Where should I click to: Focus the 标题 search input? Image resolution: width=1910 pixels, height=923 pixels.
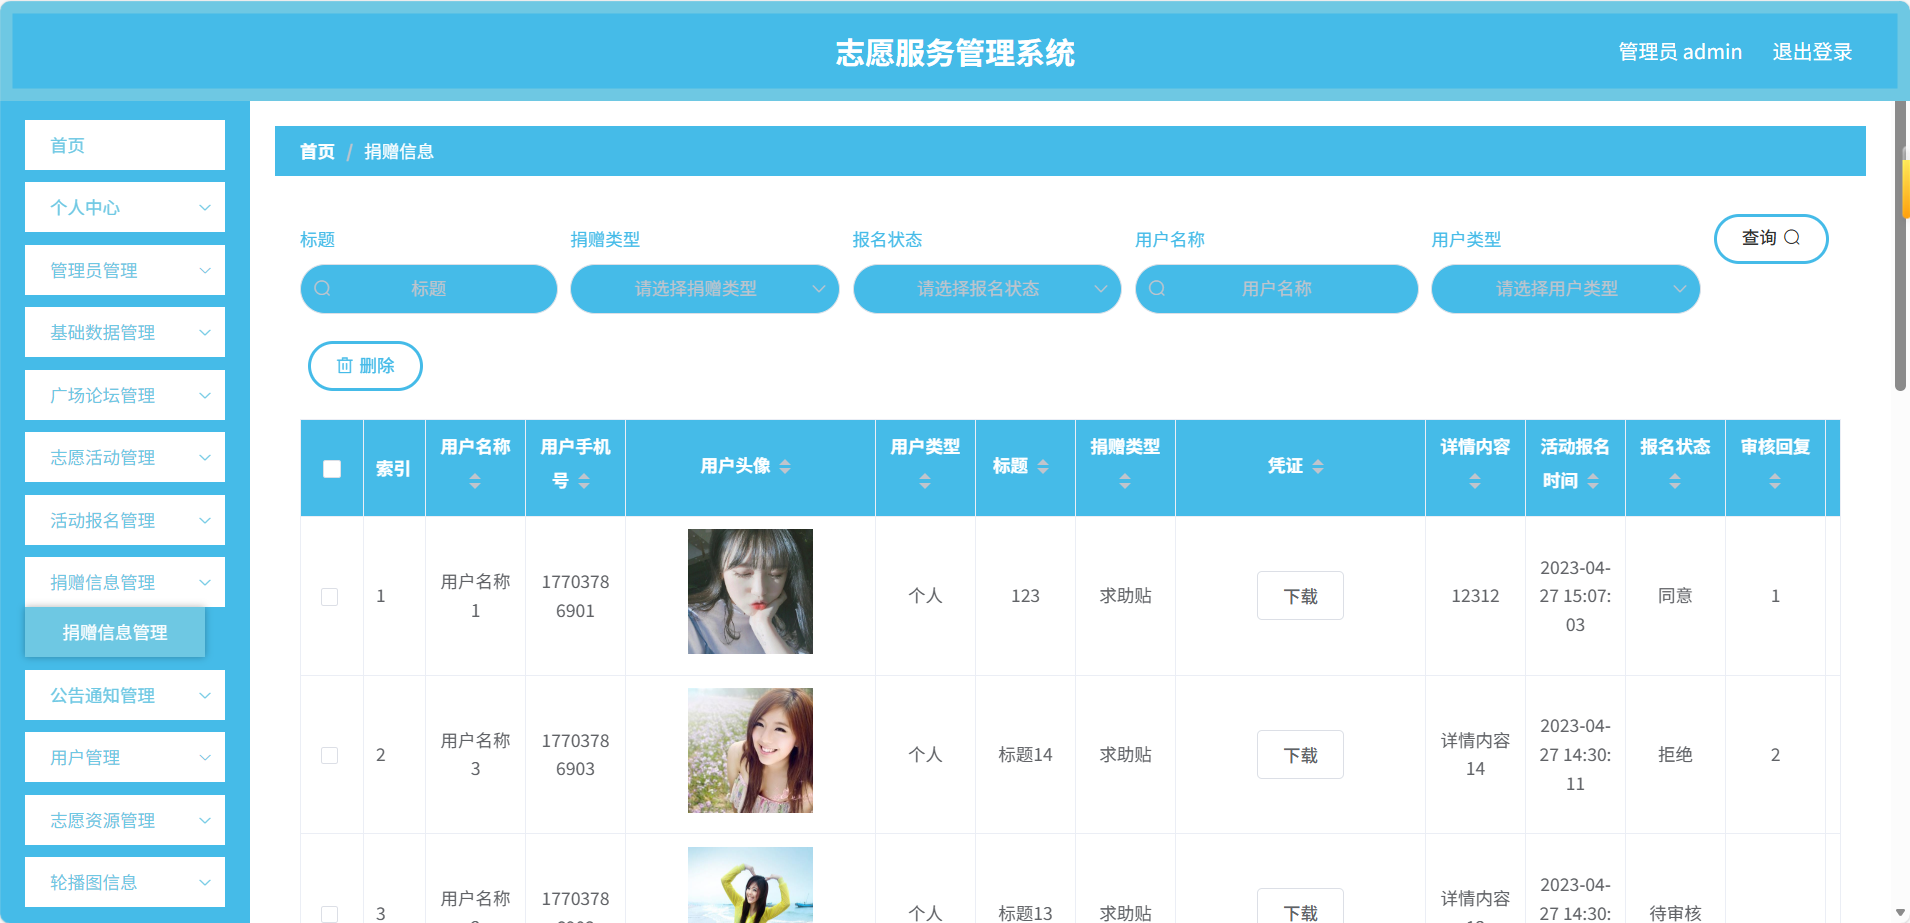click(429, 289)
